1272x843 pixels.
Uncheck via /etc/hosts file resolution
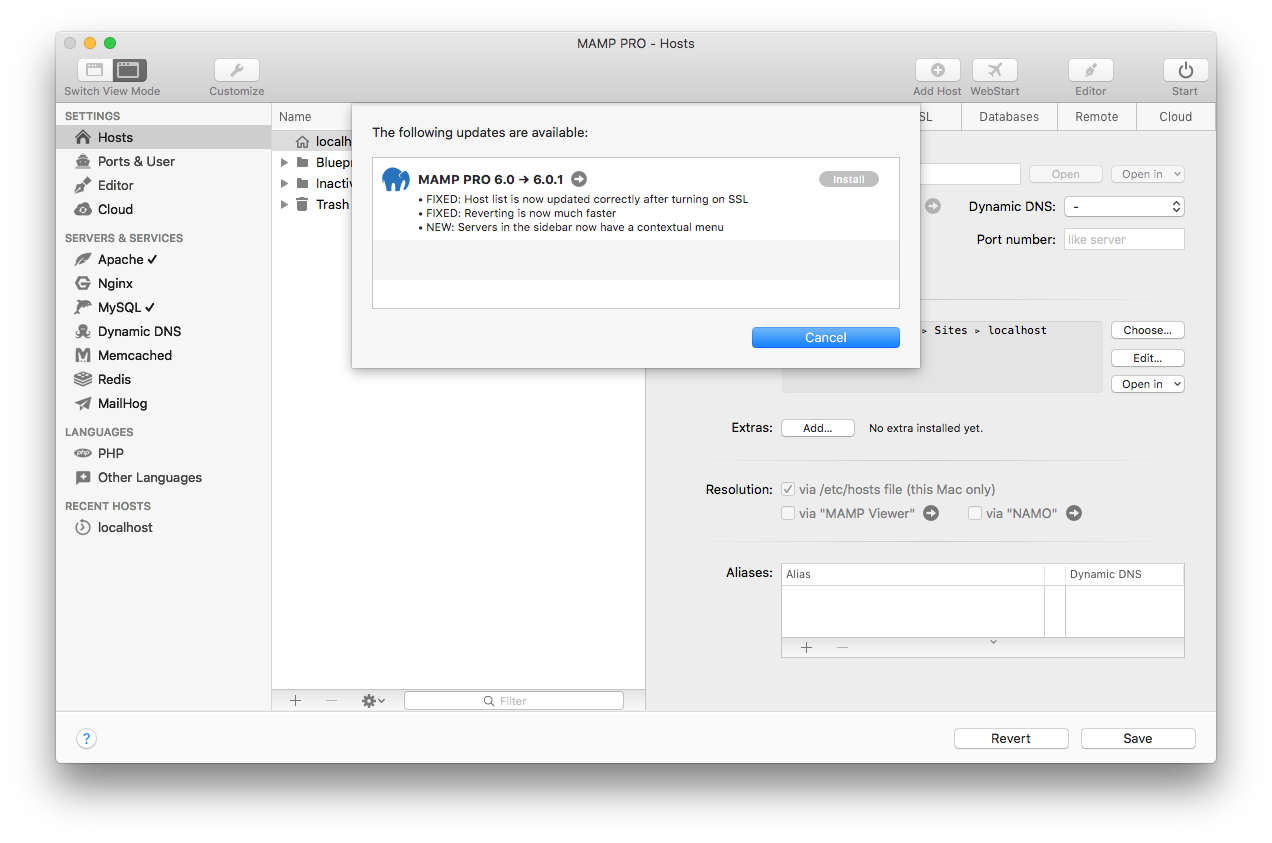[x=787, y=489]
